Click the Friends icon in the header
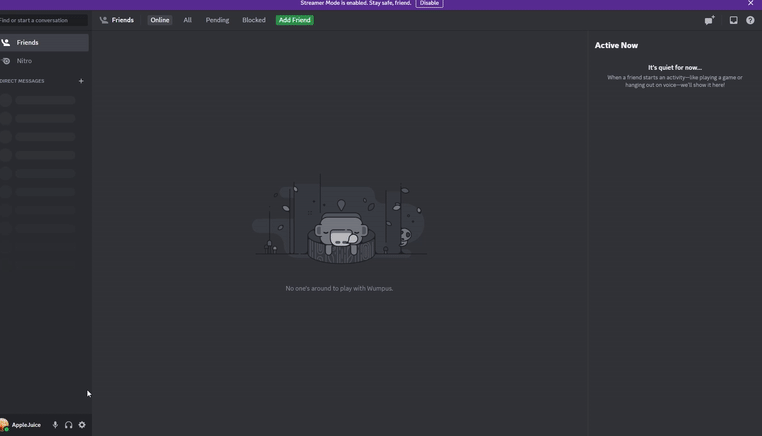 [x=104, y=20]
